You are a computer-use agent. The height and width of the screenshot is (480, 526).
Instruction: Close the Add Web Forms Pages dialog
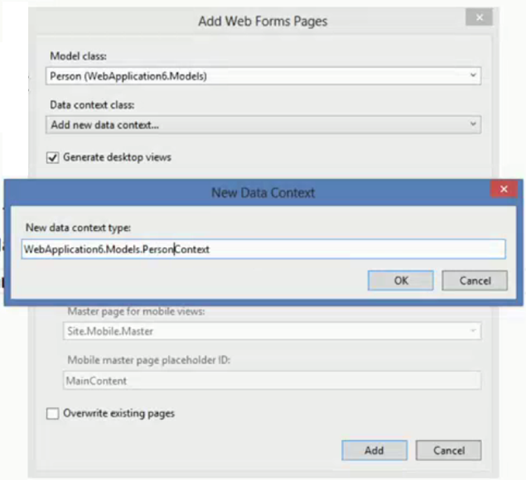point(479,17)
